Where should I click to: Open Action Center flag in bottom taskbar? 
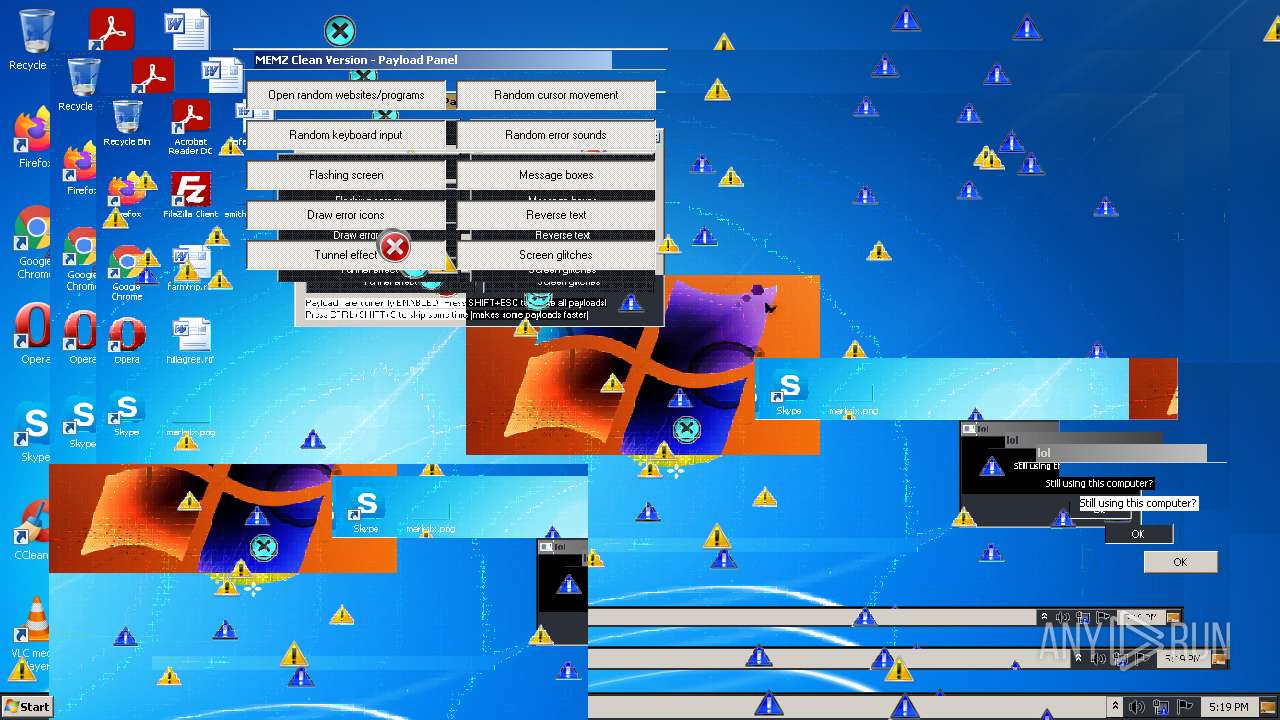pyautogui.click(x=1186, y=707)
